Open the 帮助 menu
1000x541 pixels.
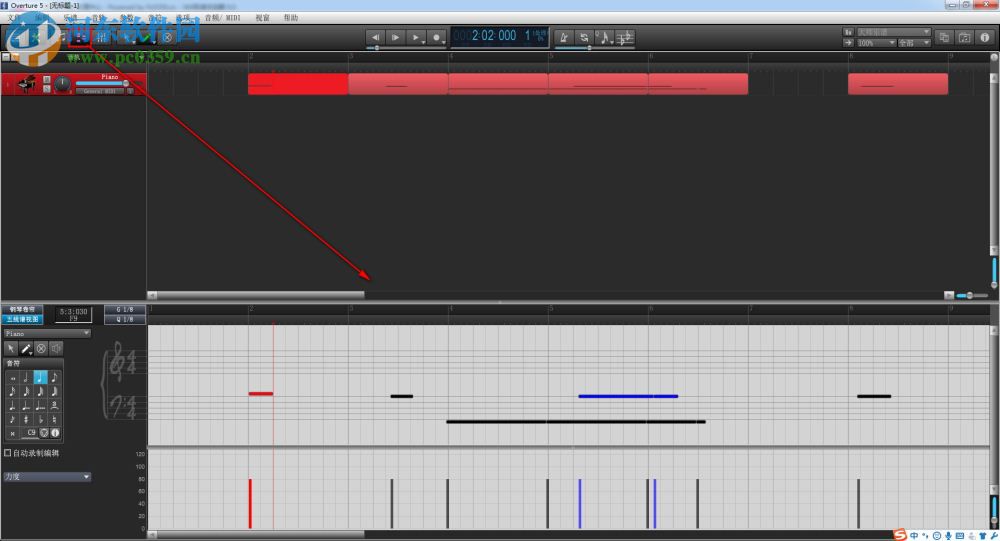(291, 18)
